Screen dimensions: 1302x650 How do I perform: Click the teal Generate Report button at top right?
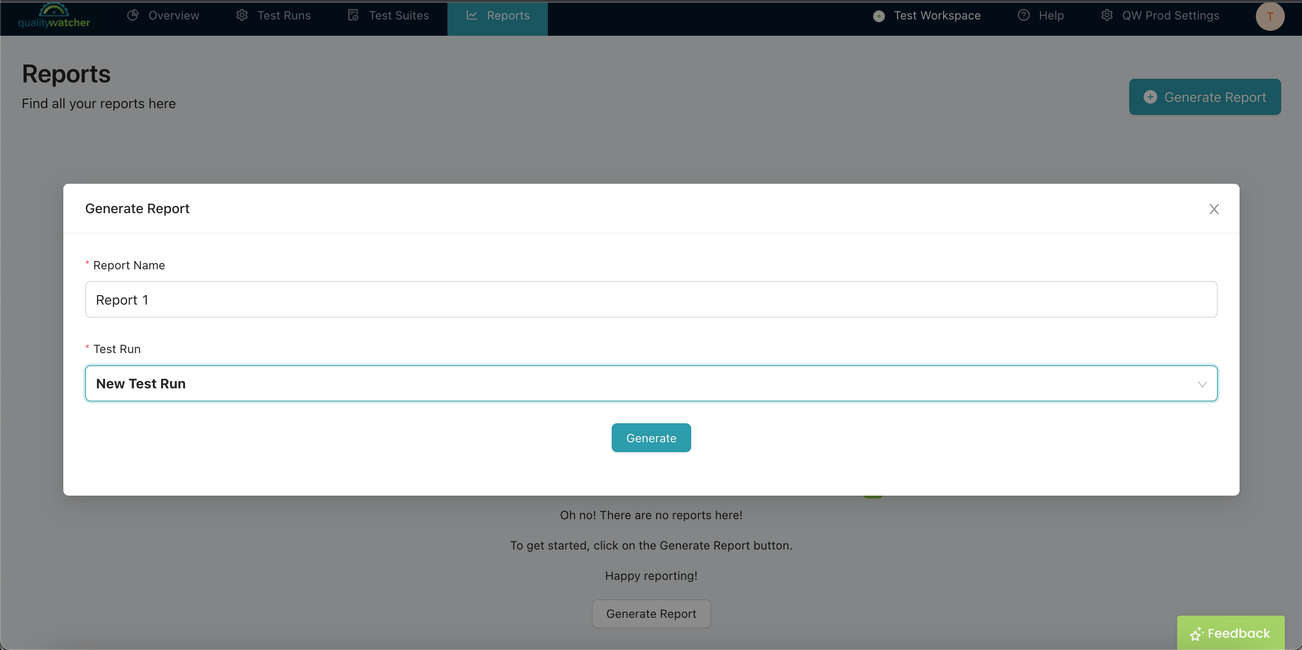[1205, 97]
